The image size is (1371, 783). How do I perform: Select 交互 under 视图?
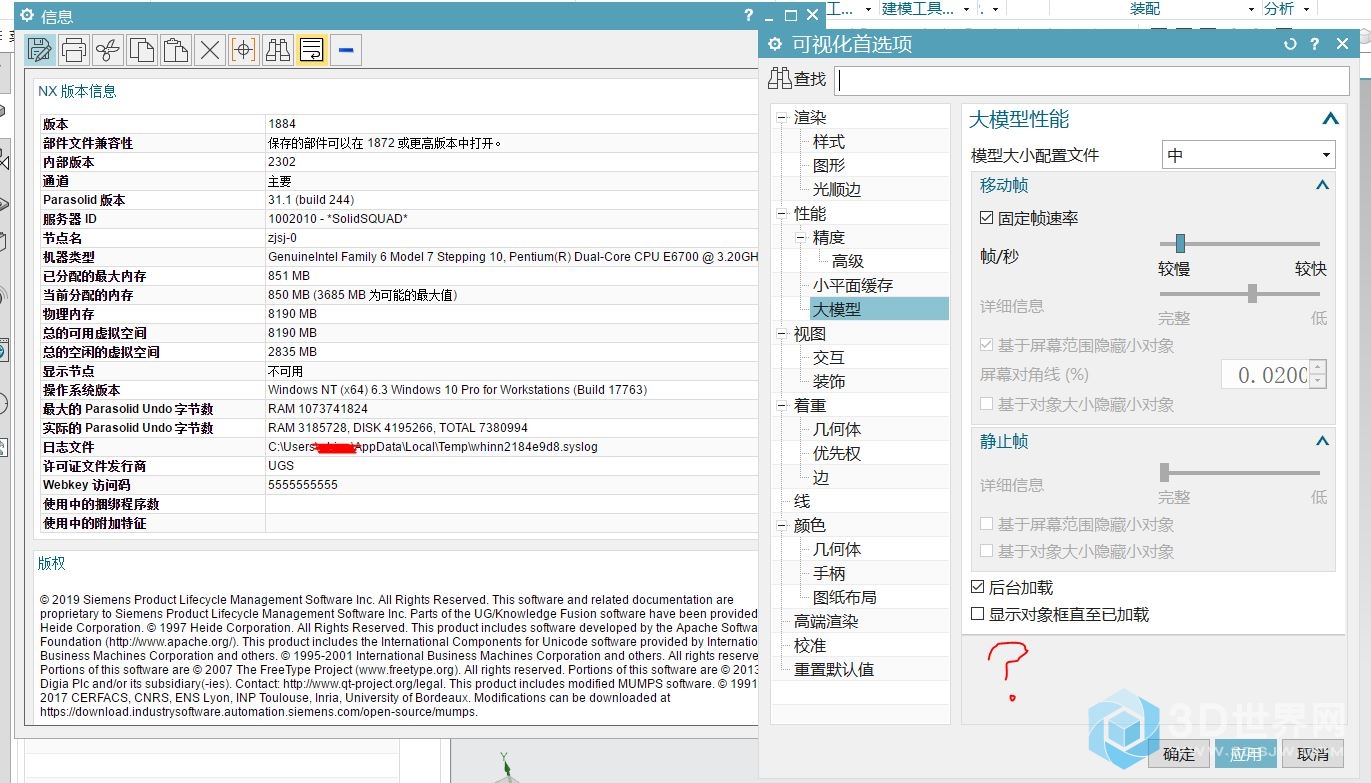click(x=829, y=358)
